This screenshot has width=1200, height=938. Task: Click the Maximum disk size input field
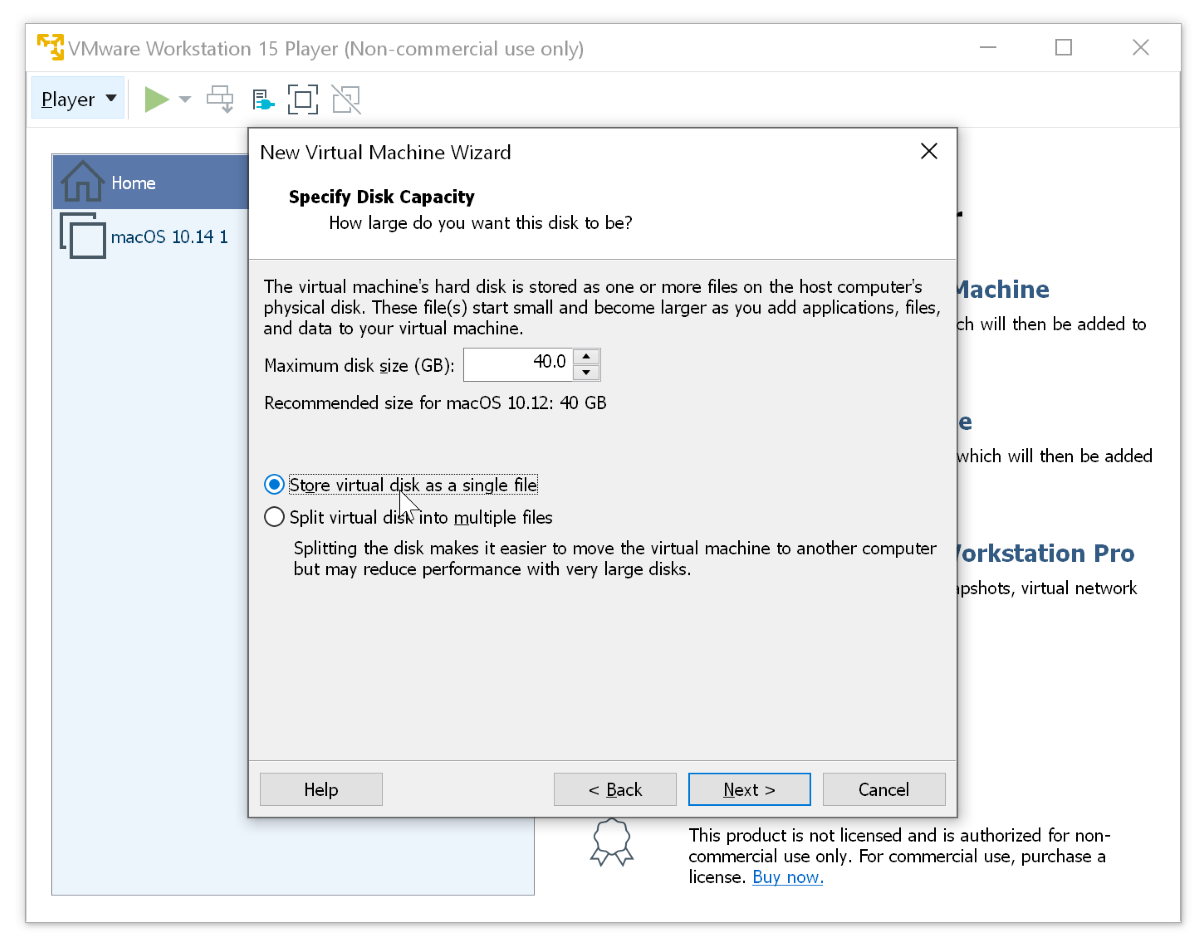coord(518,364)
